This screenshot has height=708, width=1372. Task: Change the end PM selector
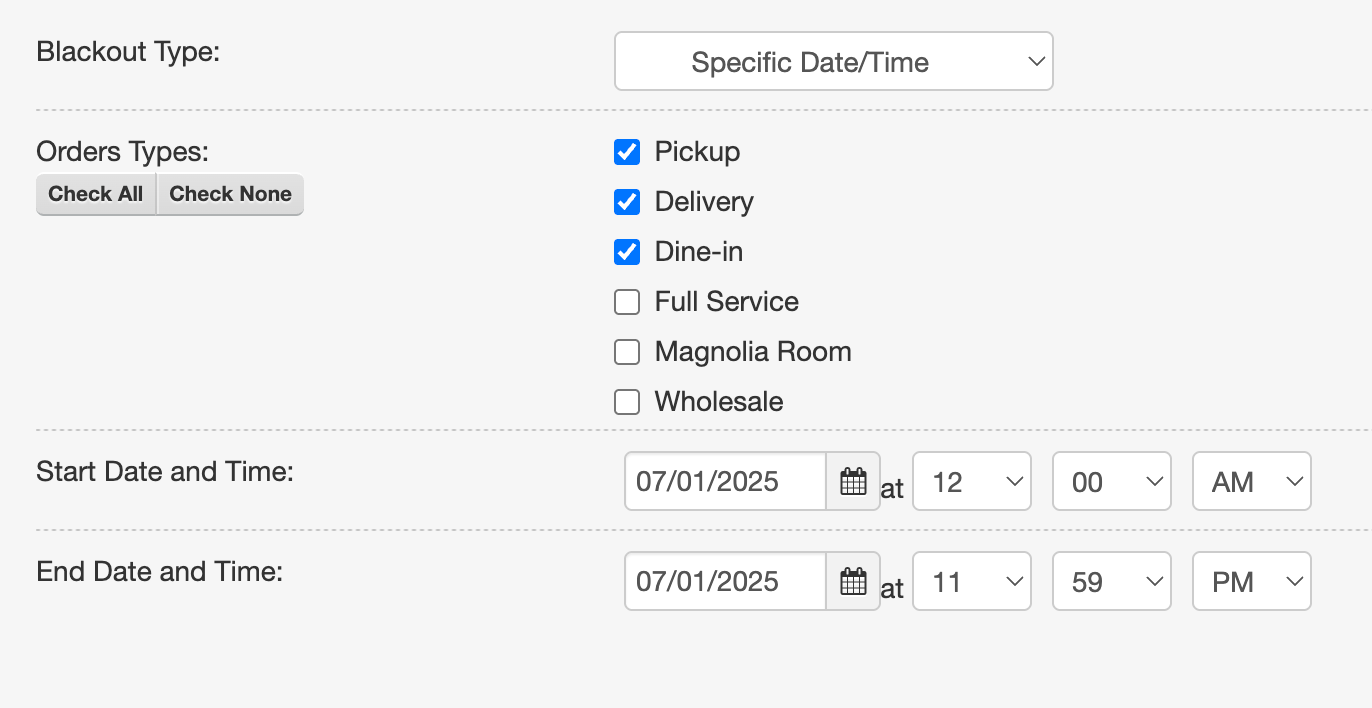1252,582
